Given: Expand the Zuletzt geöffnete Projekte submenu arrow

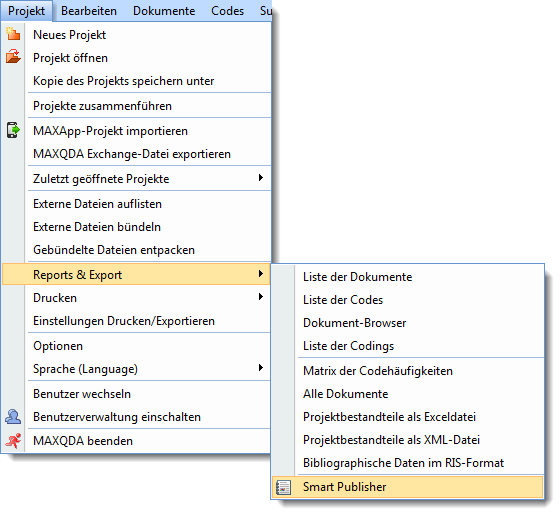Looking at the screenshot, I should point(261,178).
